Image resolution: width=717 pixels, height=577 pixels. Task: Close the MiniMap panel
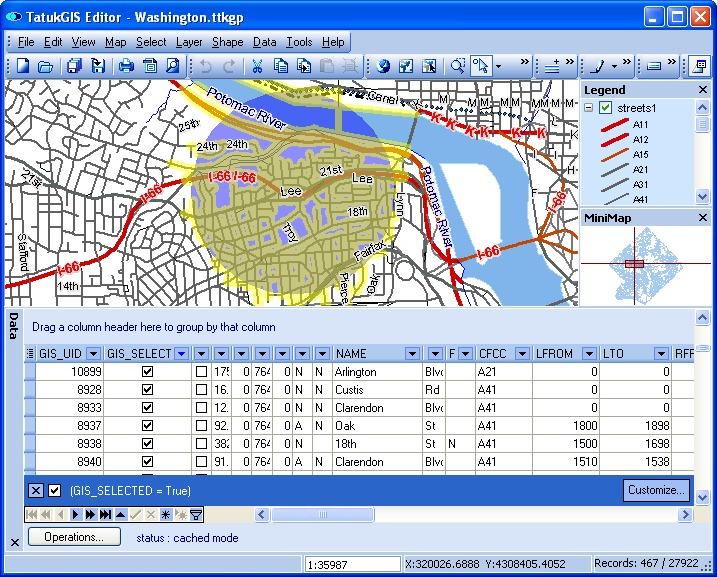click(703, 218)
